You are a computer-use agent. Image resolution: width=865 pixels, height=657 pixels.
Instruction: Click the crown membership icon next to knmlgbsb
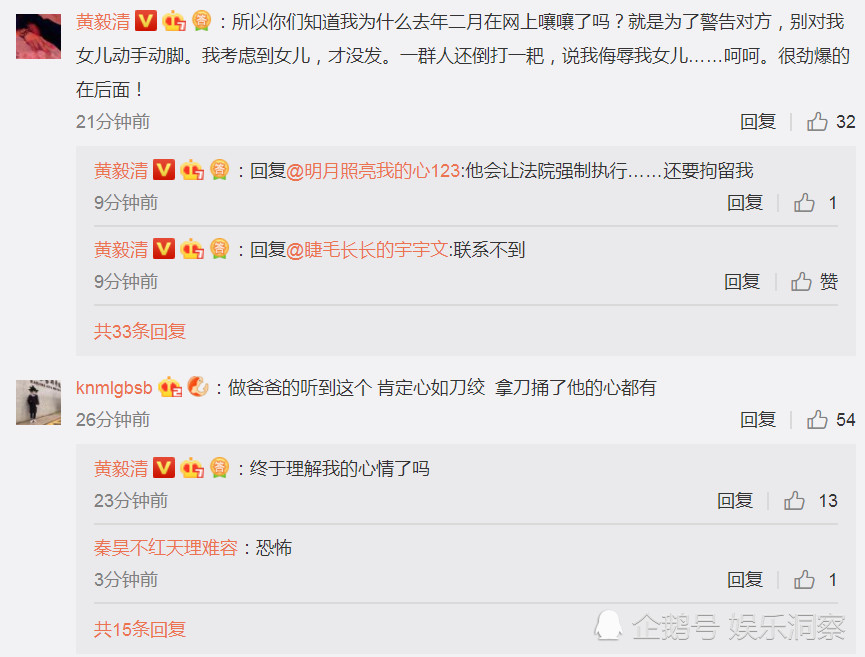click(x=170, y=387)
